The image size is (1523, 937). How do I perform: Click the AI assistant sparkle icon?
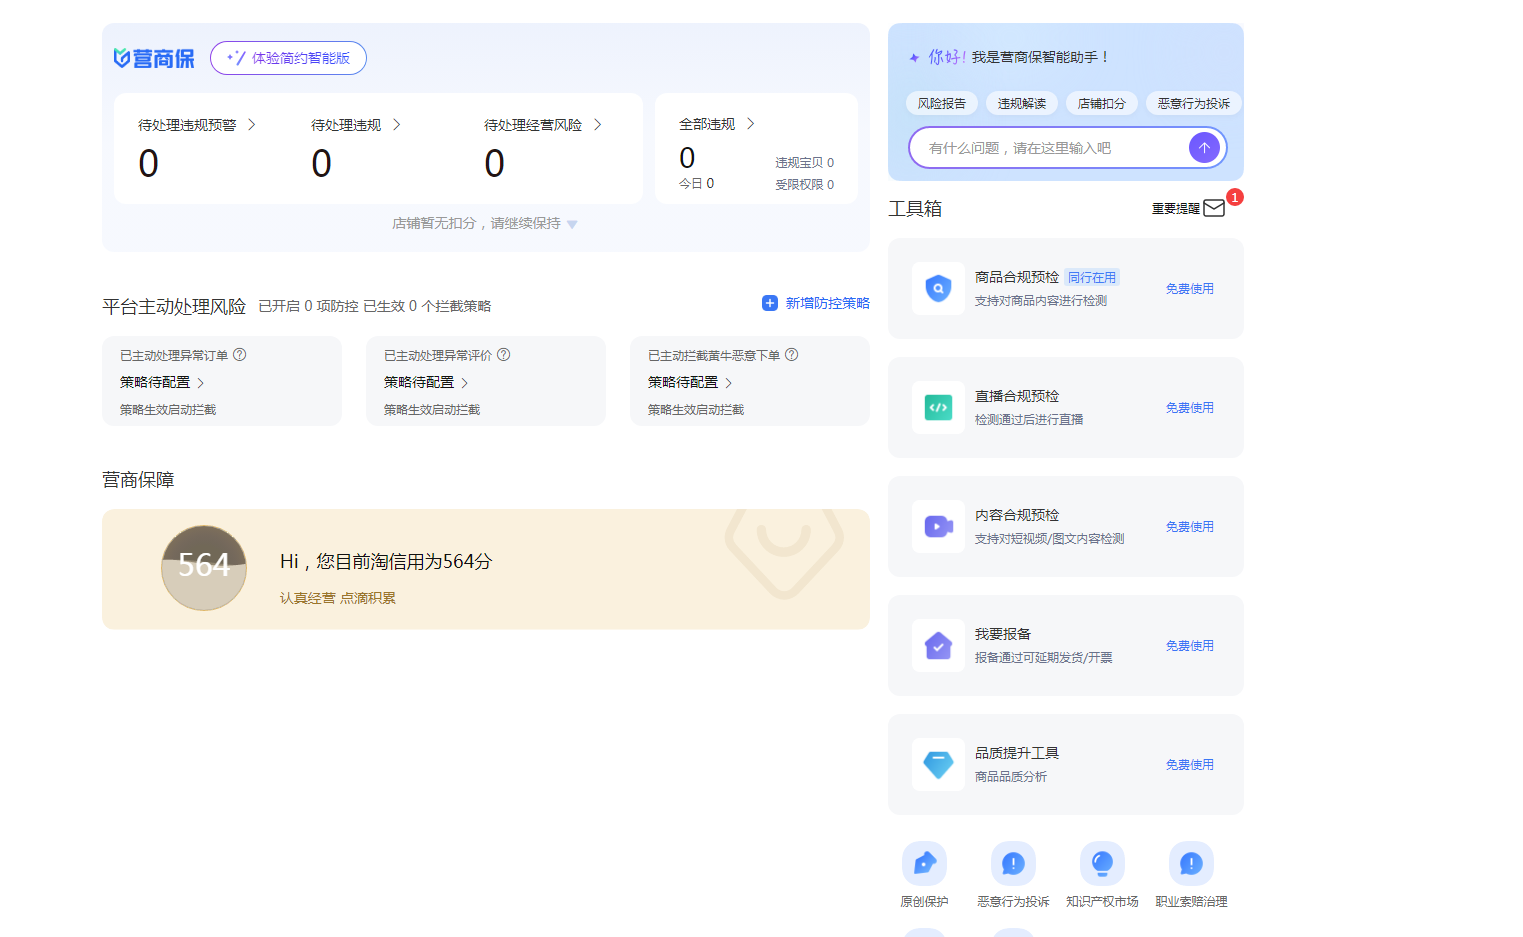pyautogui.click(x=914, y=58)
